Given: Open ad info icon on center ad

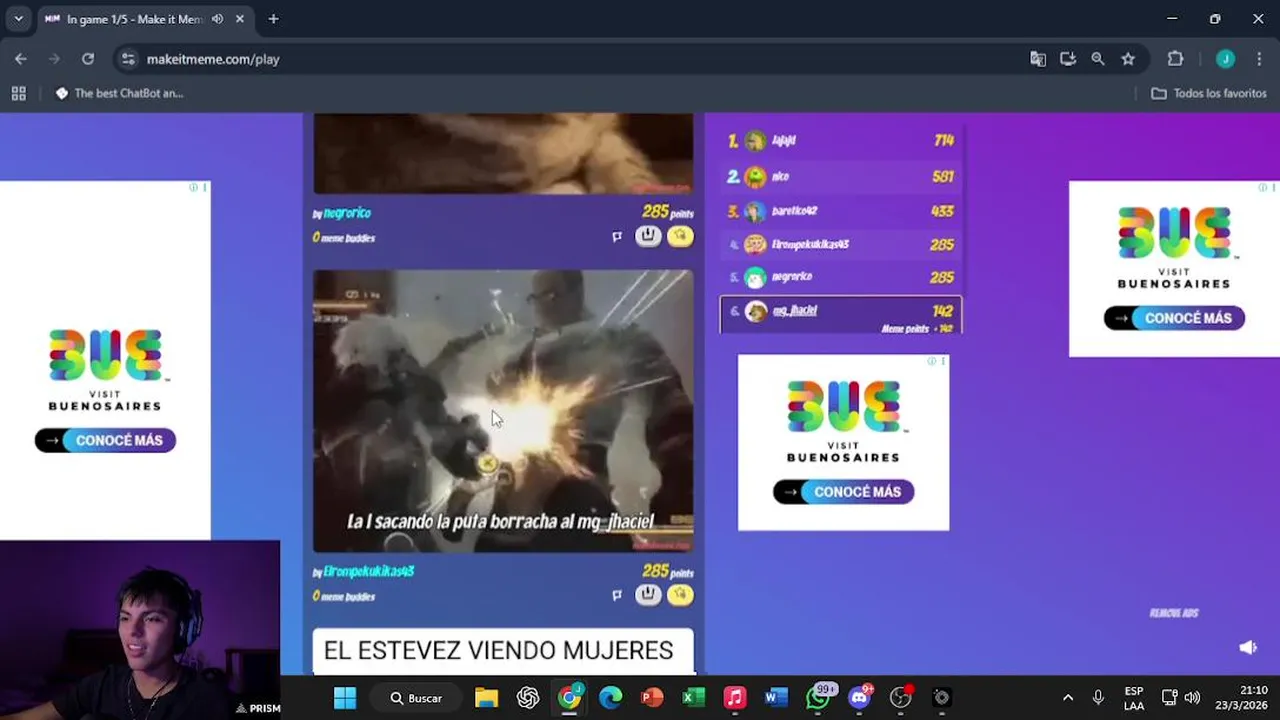Looking at the screenshot, I should 932,361.
